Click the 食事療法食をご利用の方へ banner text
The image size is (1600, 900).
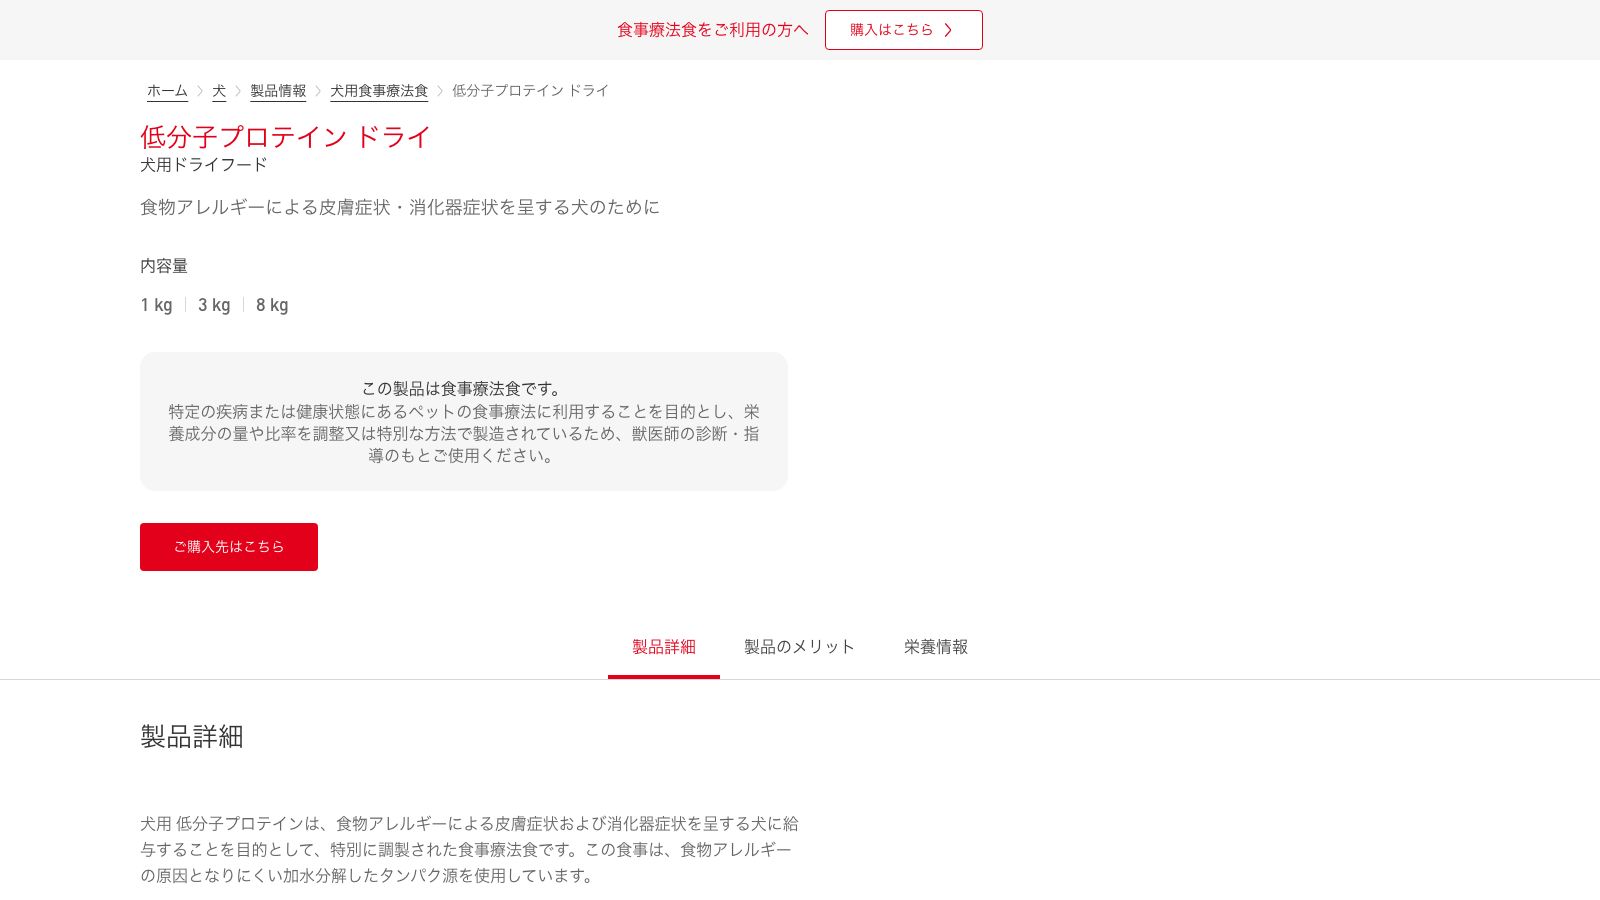coord(712,30)
